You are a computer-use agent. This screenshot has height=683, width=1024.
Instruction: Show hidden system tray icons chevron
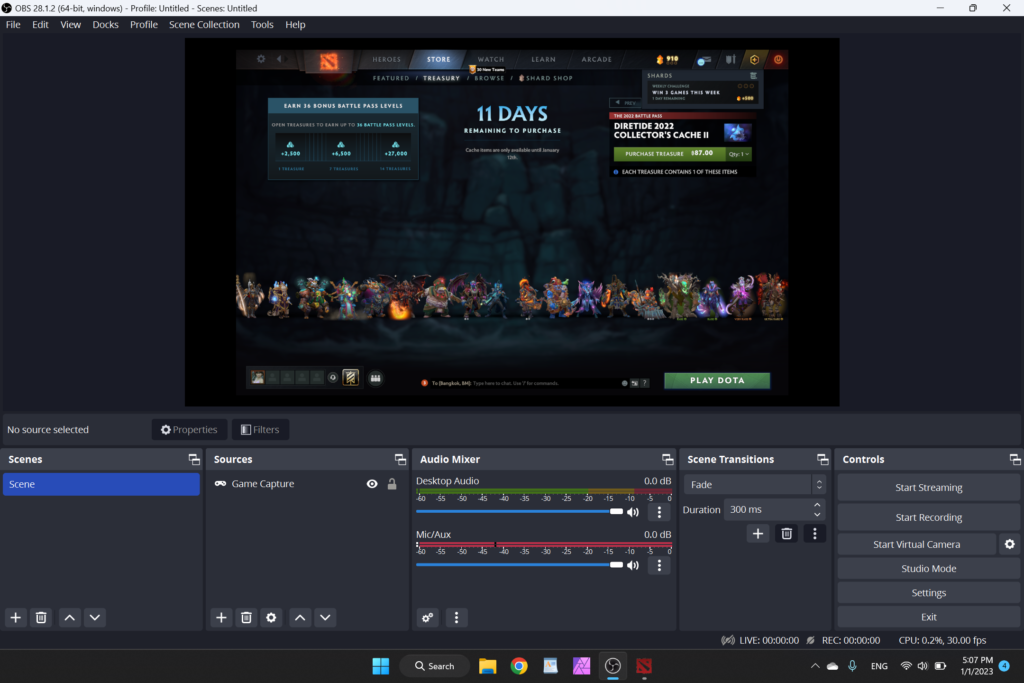pyautogui.click(x=814, y=666)
